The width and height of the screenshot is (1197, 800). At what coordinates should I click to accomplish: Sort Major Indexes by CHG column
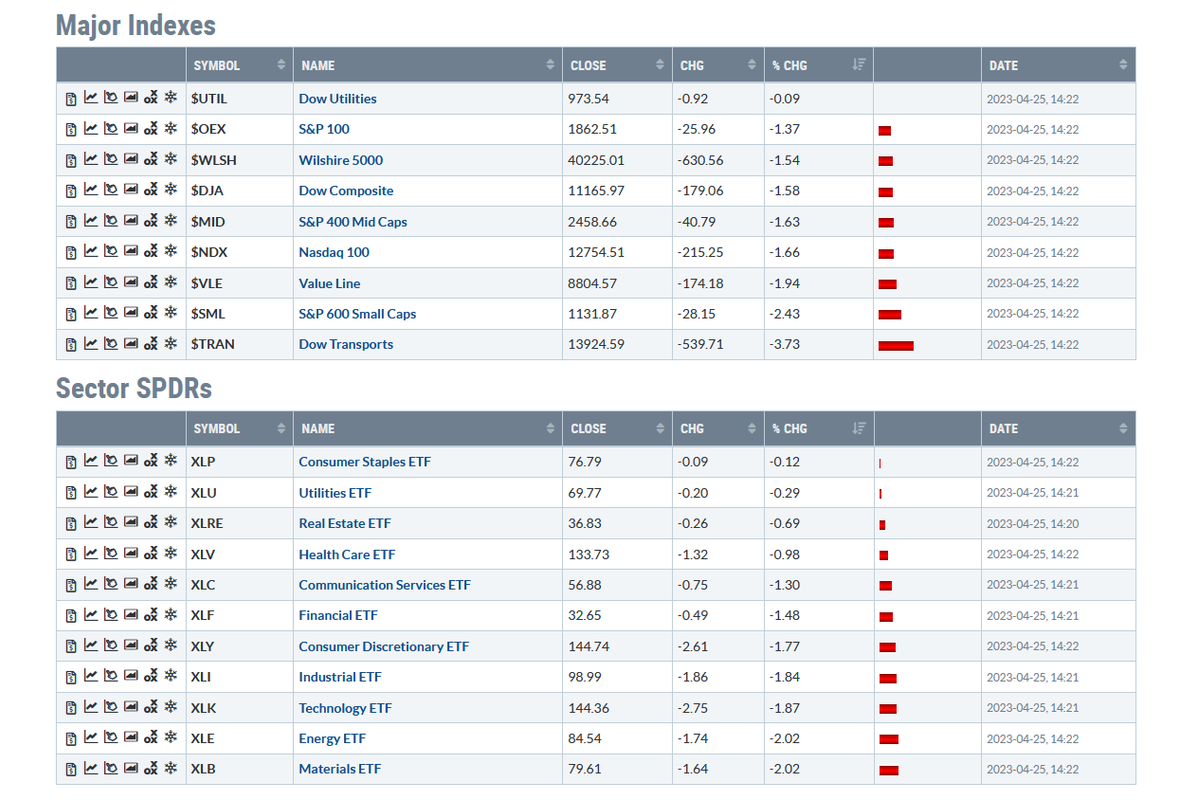[x=718, y=65]
